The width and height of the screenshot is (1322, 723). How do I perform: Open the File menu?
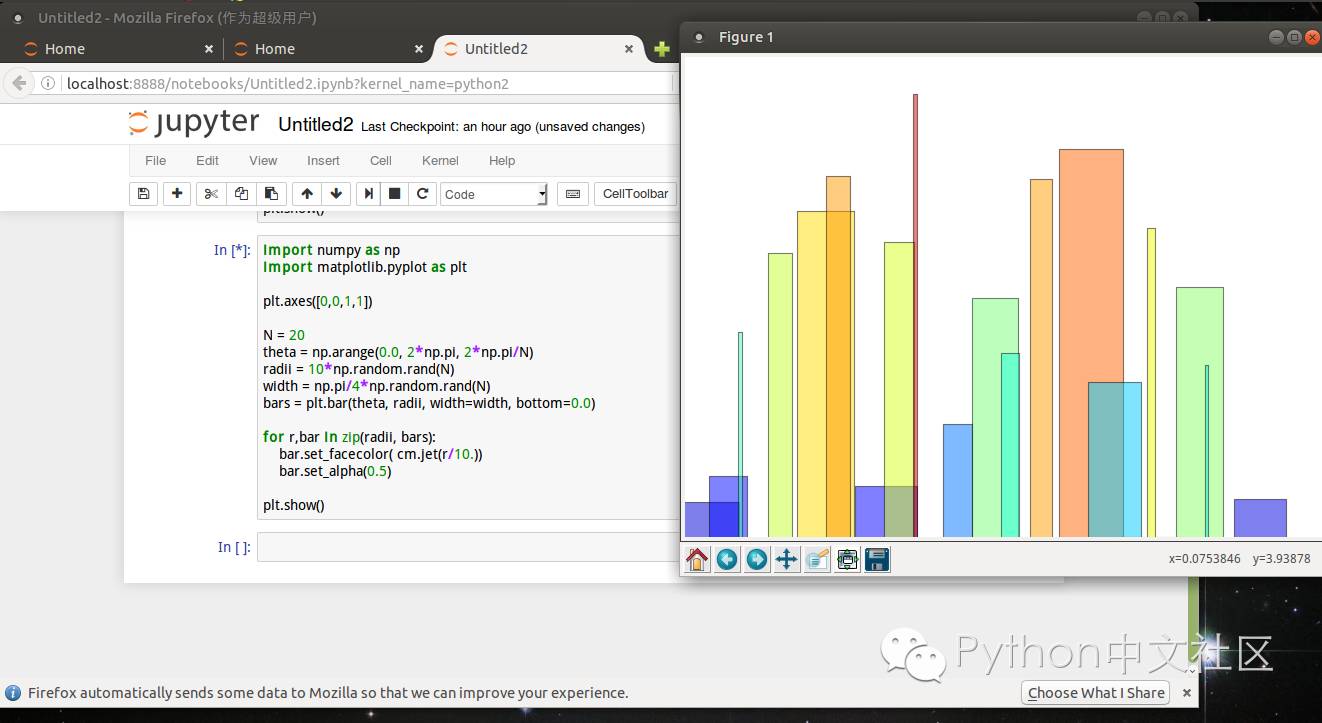tap(156, 160)
